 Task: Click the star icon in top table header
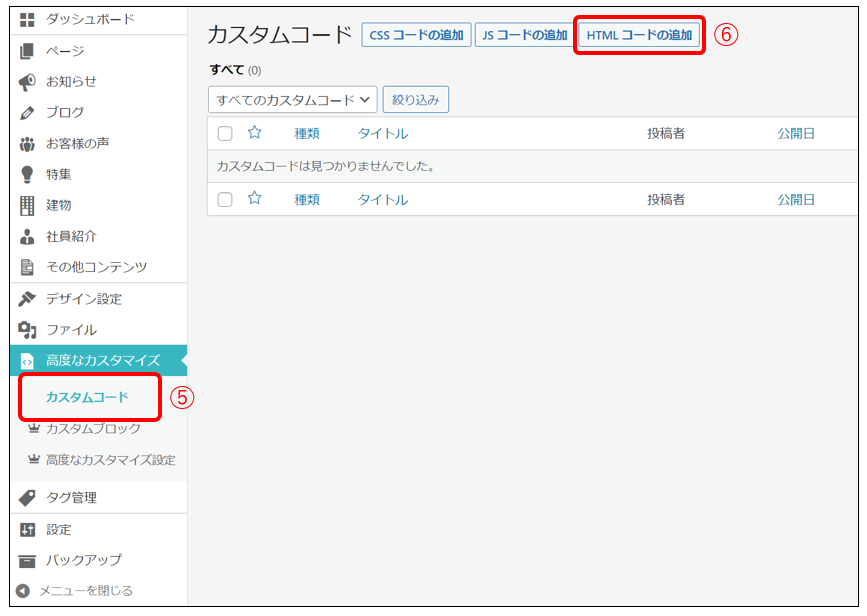coord(254,133)
